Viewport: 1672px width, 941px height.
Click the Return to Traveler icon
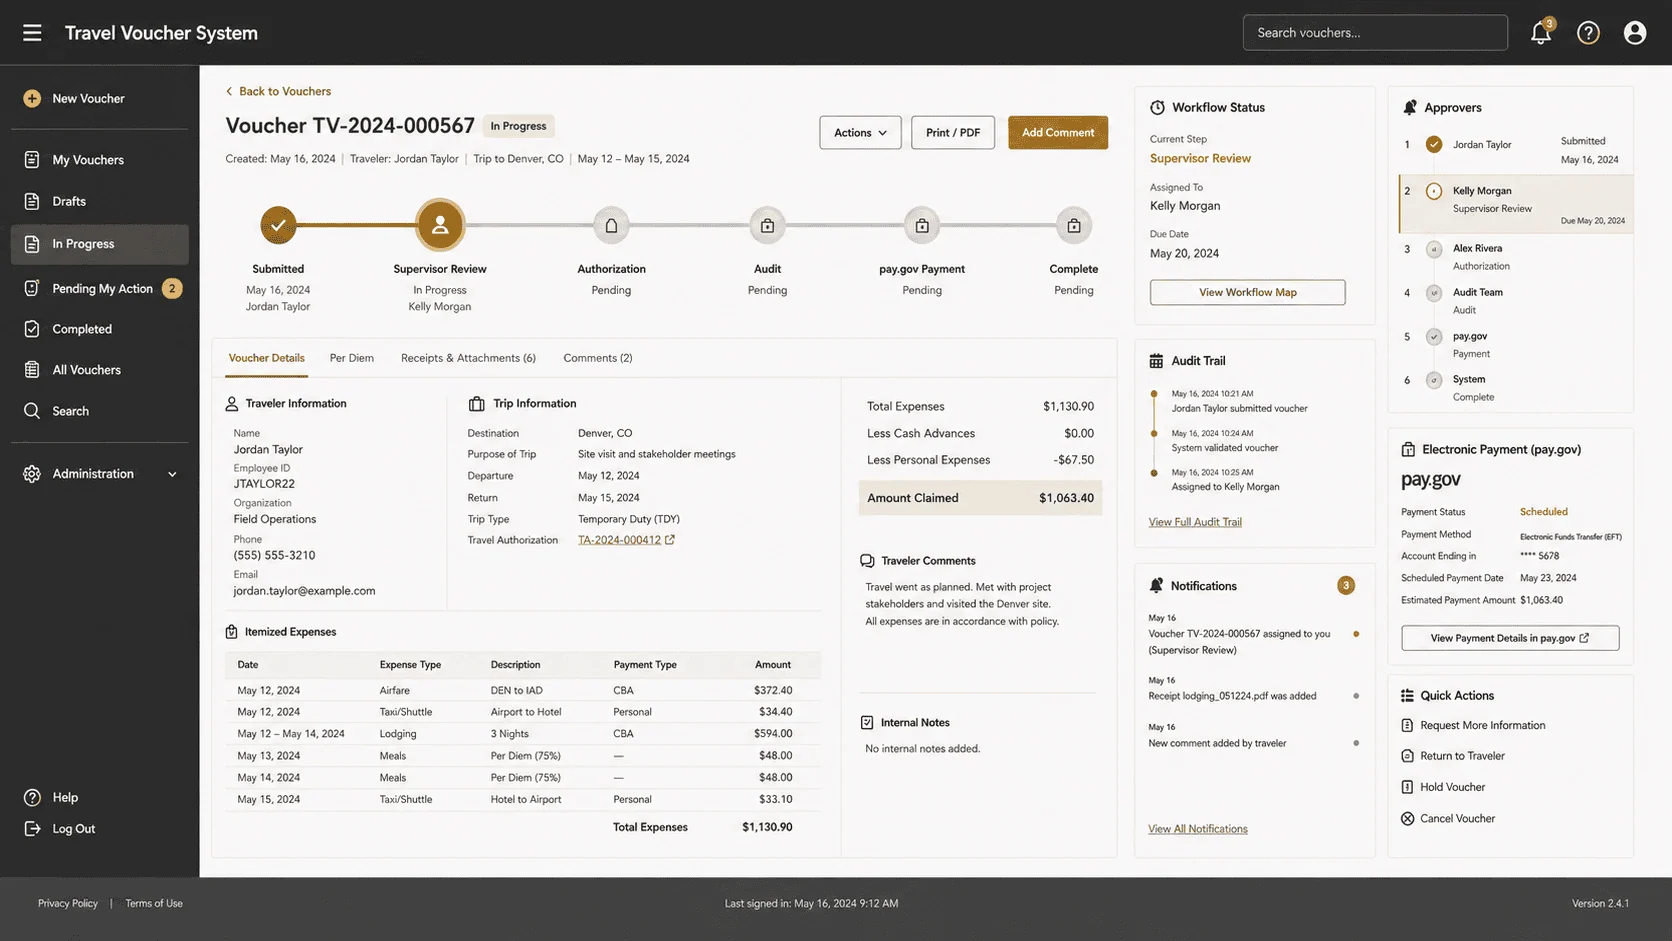[1407, 756]
